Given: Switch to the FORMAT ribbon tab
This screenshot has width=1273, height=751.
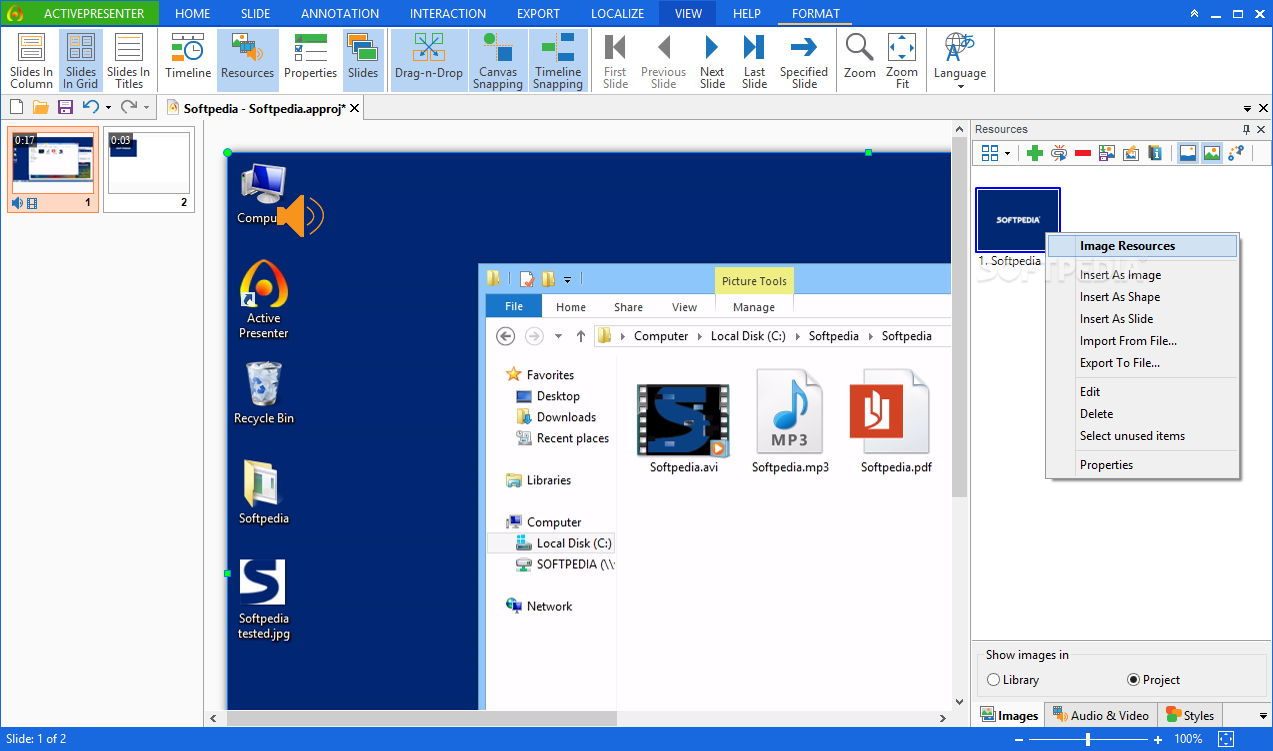Looking at the screenshot, I should coord(816,14).
